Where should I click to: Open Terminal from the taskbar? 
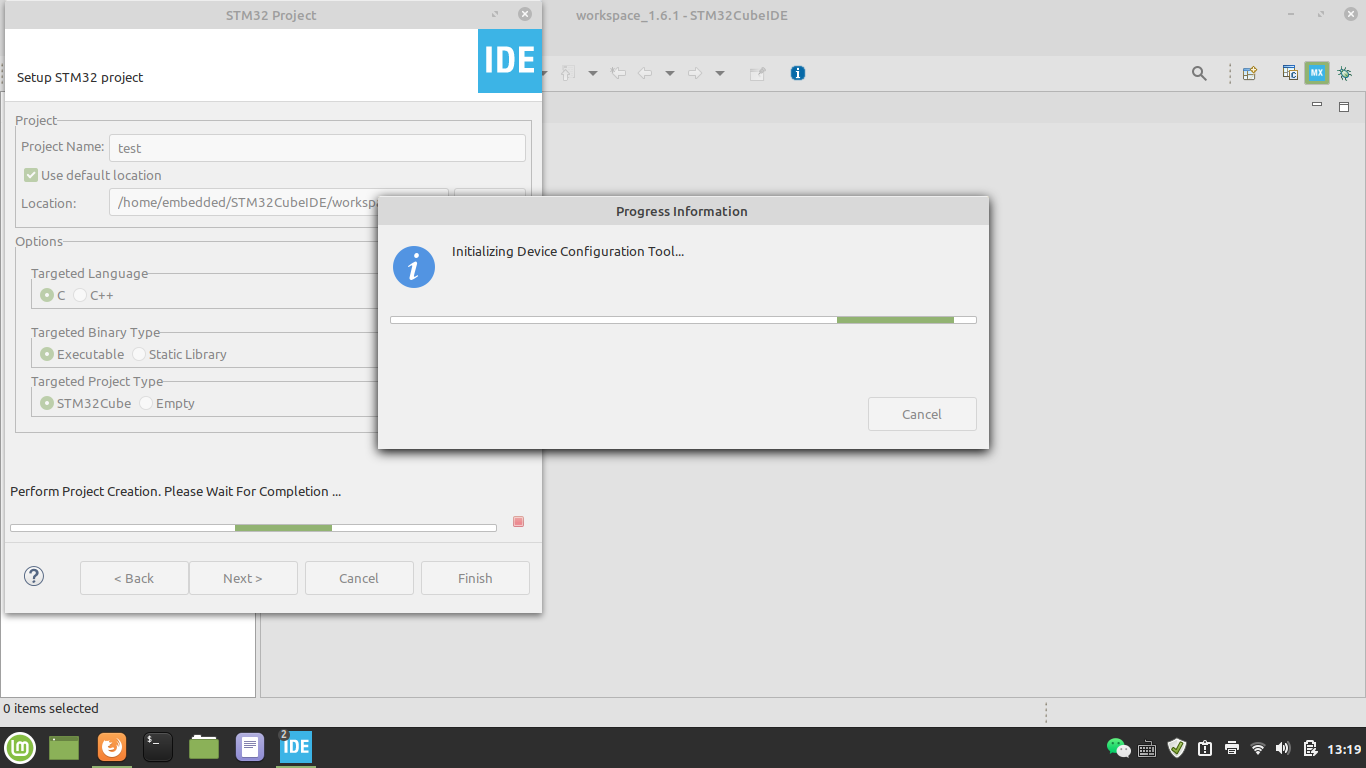click(x=158, y=747)
